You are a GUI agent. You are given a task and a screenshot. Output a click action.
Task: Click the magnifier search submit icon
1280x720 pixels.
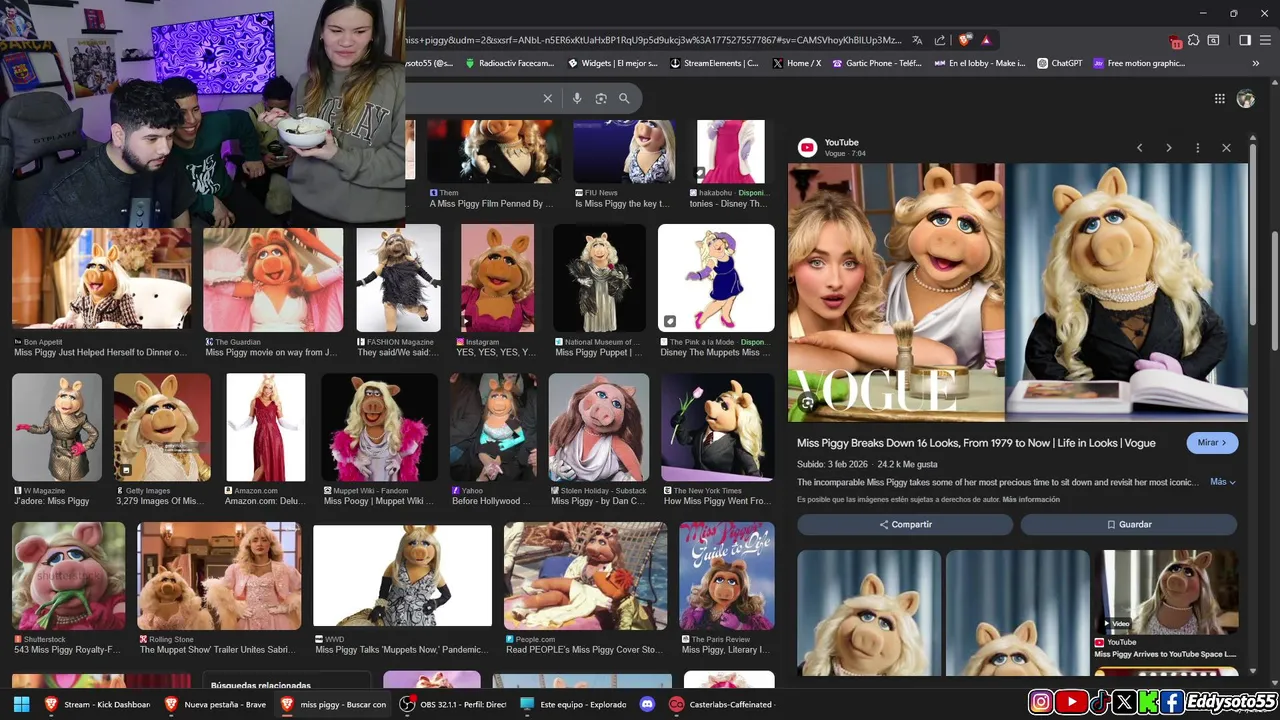[624, 98]
